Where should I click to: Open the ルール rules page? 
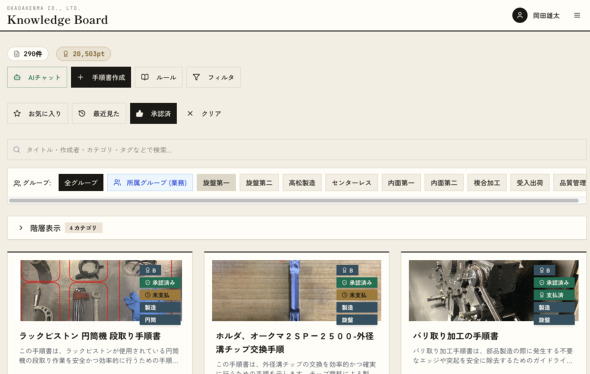point(159,77)
